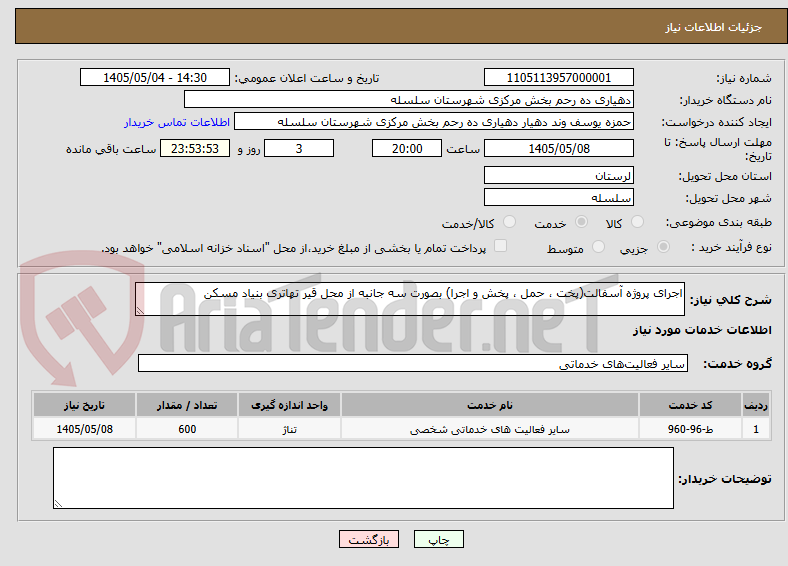Click the ساعت باقی مانده label
Image resolution: width=788 pixels, height=566 pixels.
click(x=111, y=149)
